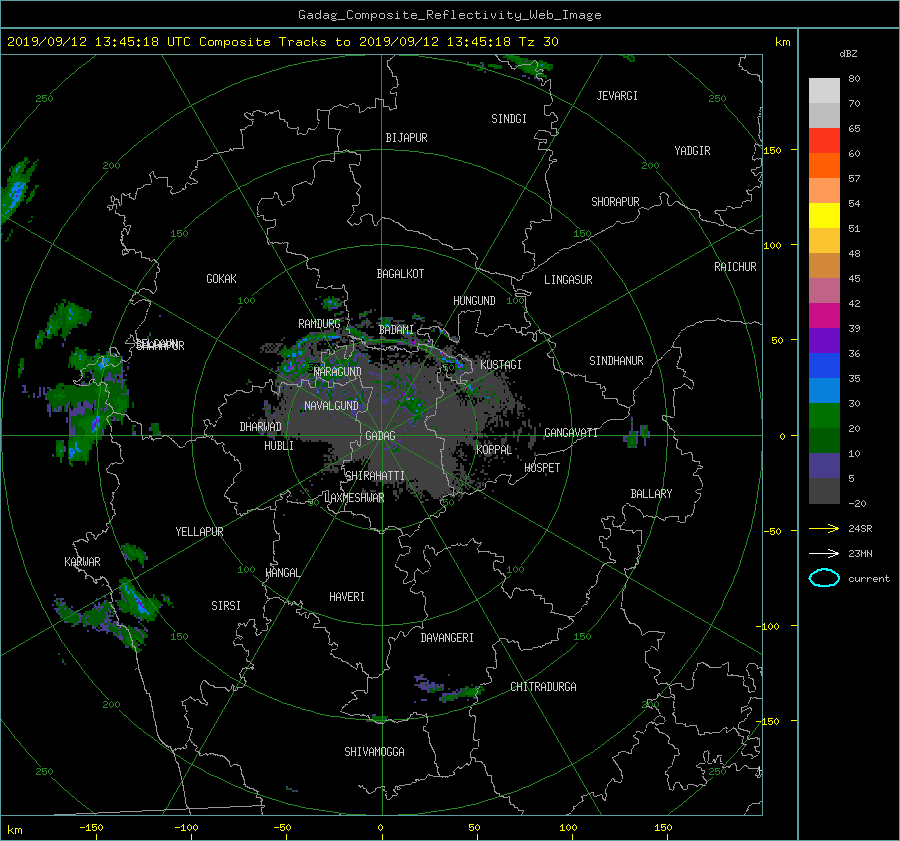
Task: Click the cyan 'current' ellipse legend icon
Action: 824,578
